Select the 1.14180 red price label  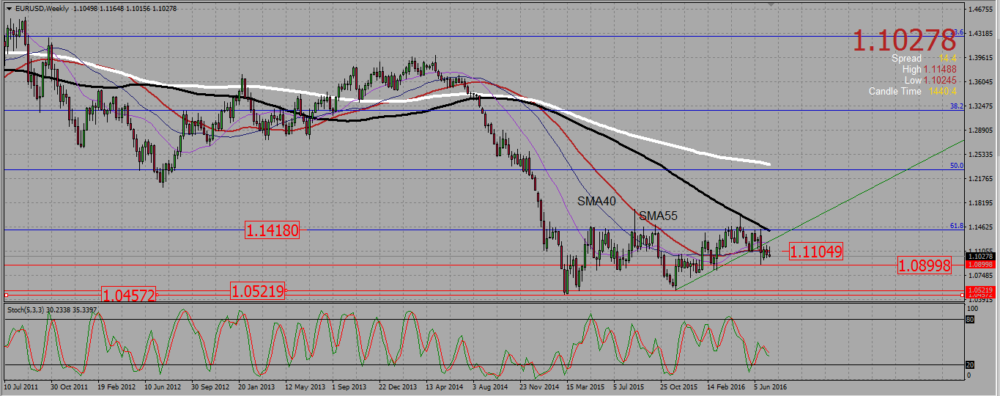272,231
